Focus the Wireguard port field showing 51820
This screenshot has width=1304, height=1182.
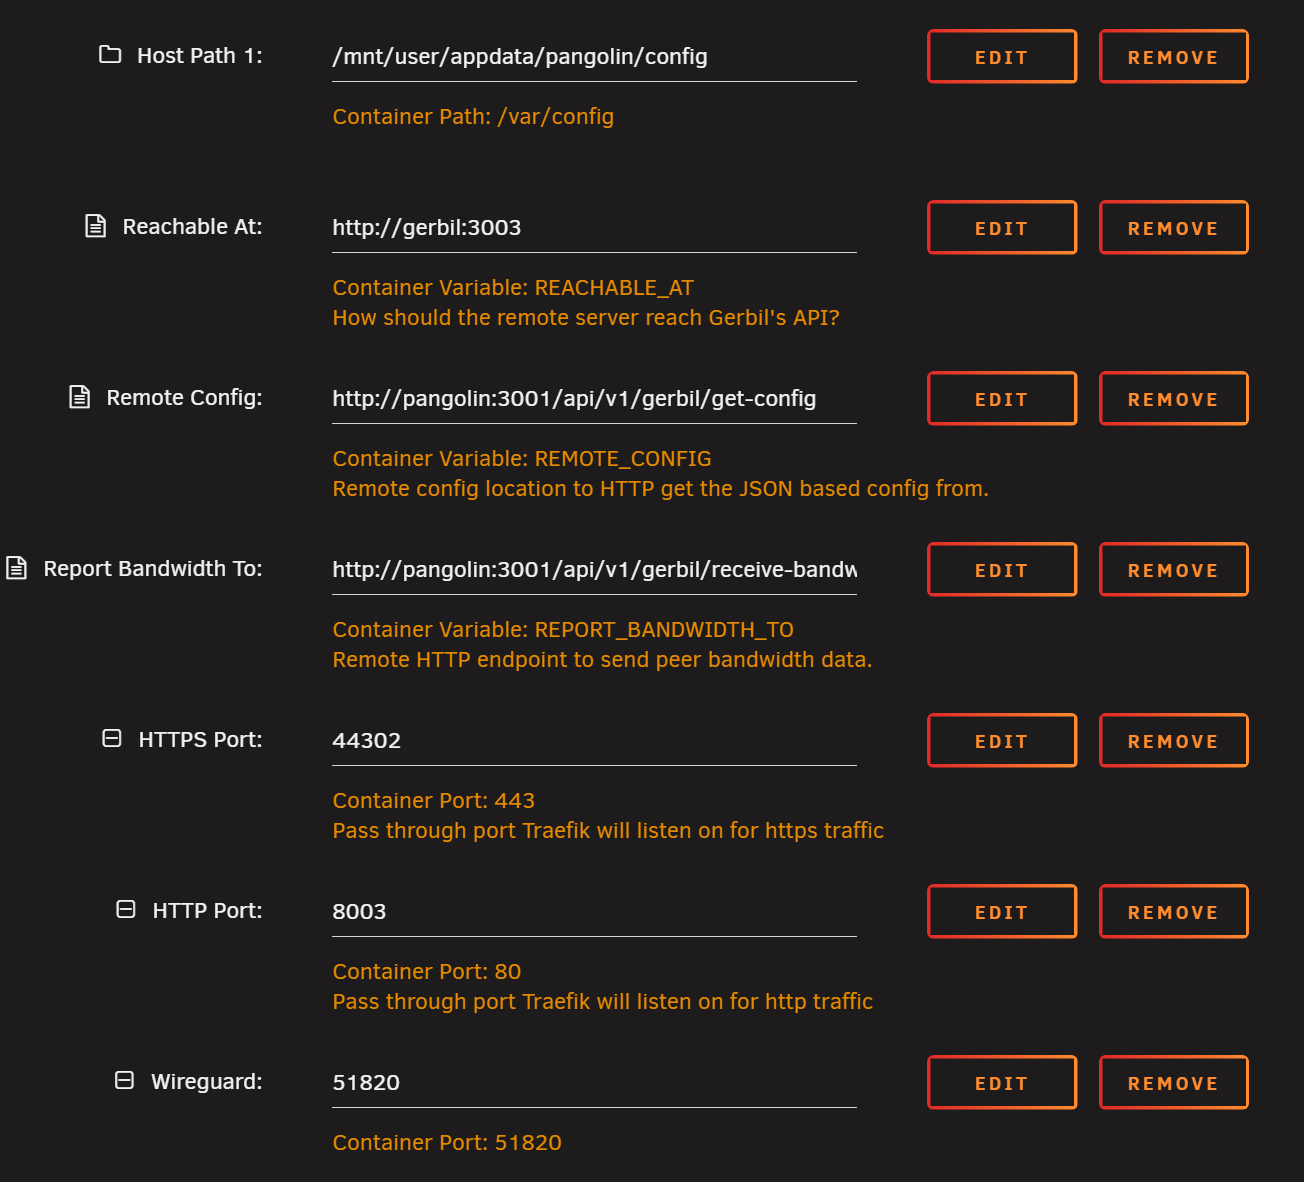point(594,1083)
